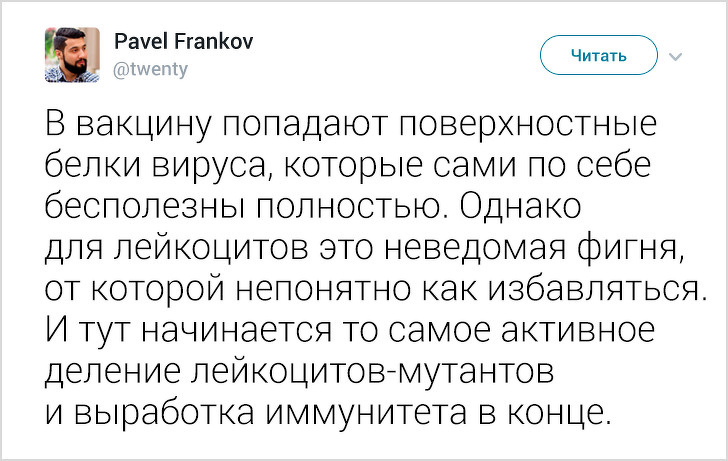Click Pavel Frankov's profile avatar photo
This screenshot has height=461, width=728.
coord(71,55)
